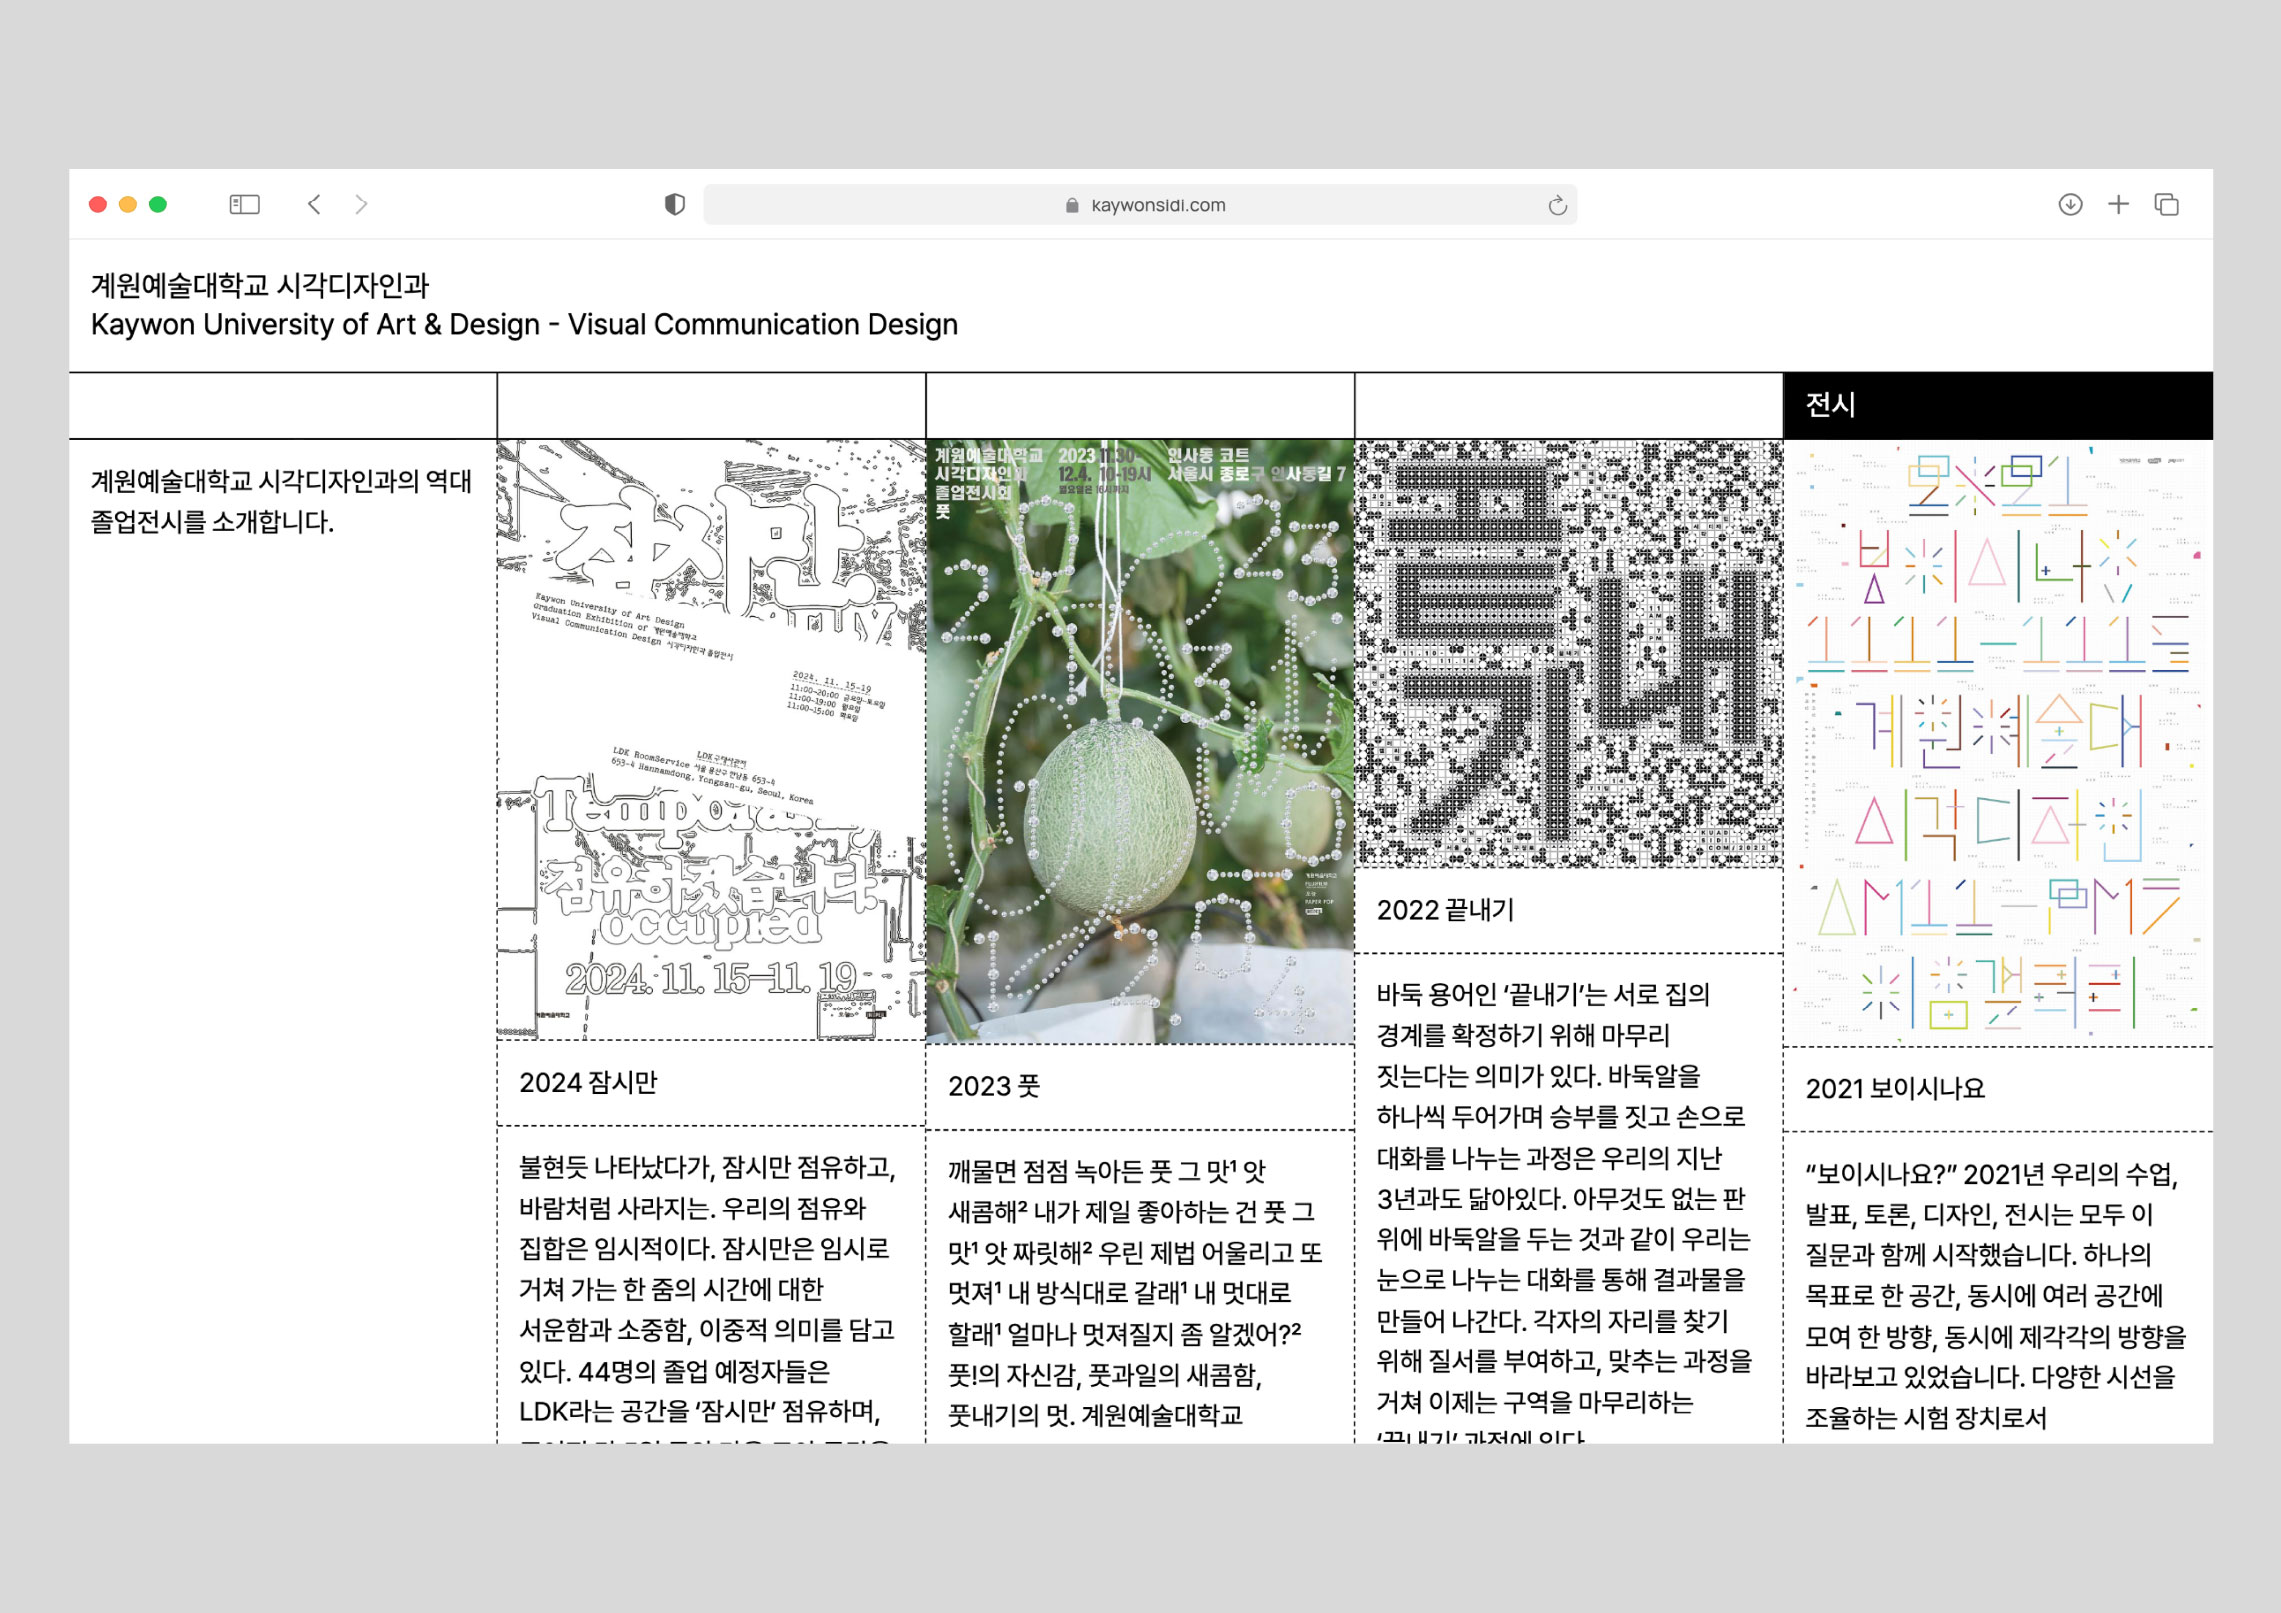Click the Kaywon University of Art & Design heading
Screen dimensions: 2281x1613
[x=524, y=325]
